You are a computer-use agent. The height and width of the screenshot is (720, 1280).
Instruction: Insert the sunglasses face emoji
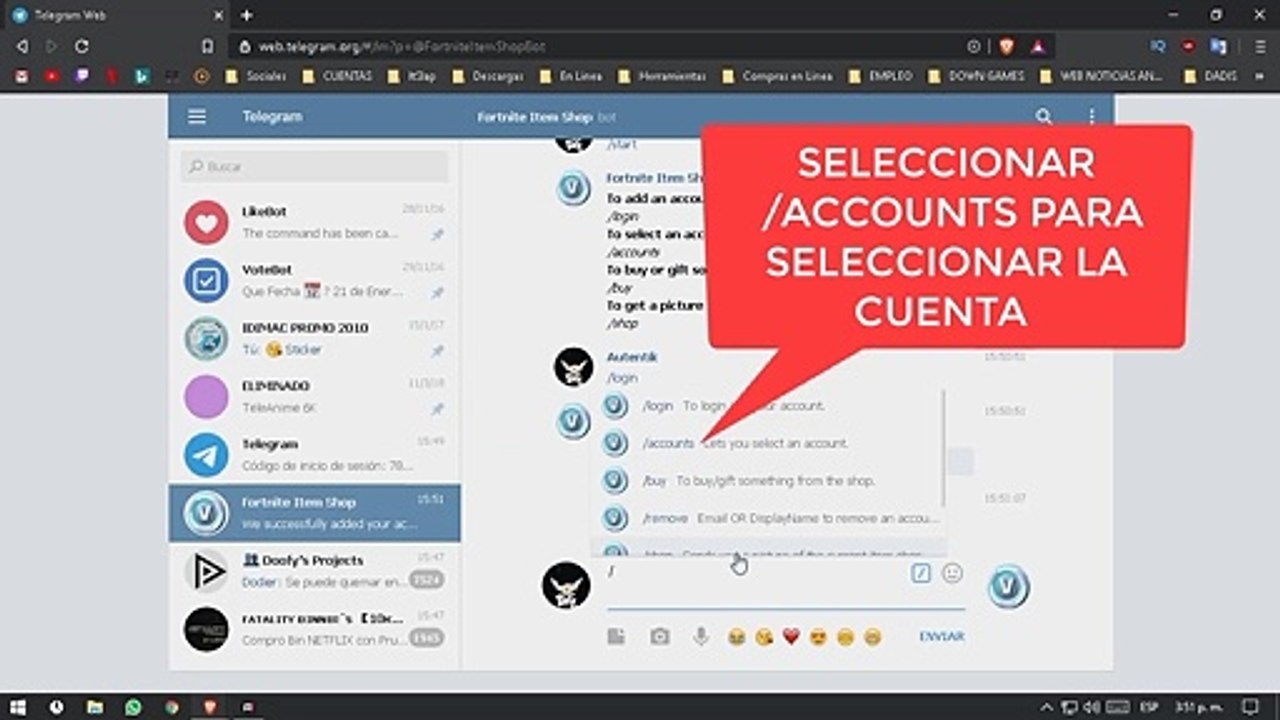coord(818,636)
